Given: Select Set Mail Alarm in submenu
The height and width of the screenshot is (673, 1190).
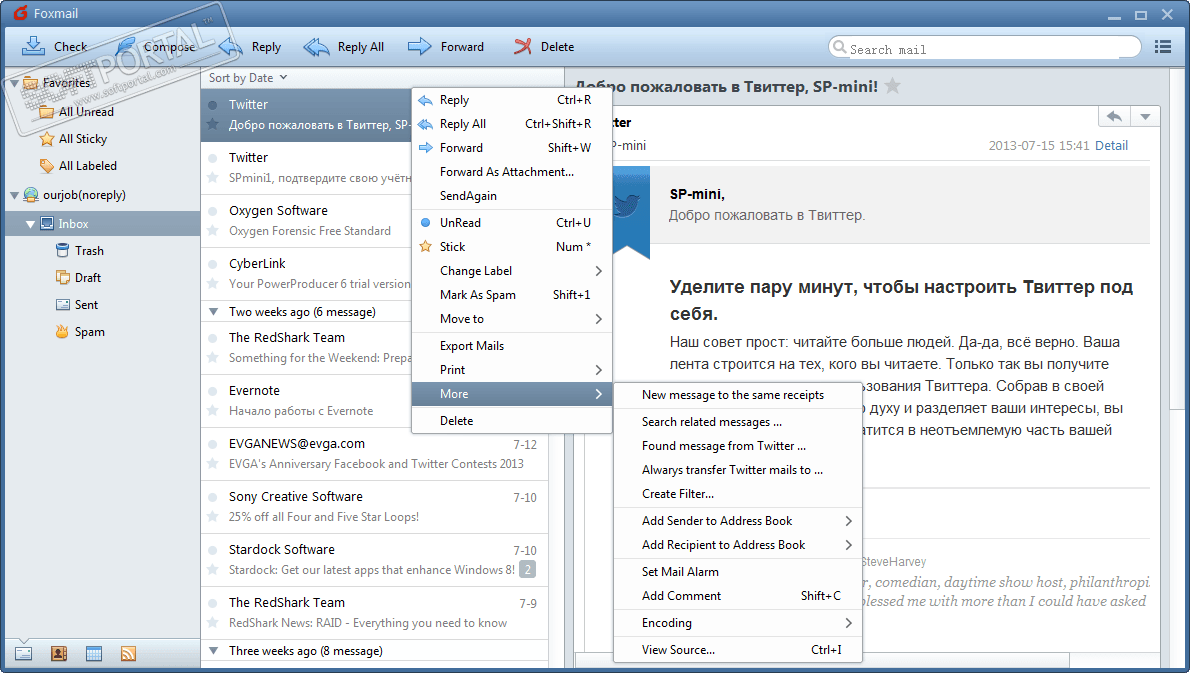Looking at the screenshot, I should (738, 572).
